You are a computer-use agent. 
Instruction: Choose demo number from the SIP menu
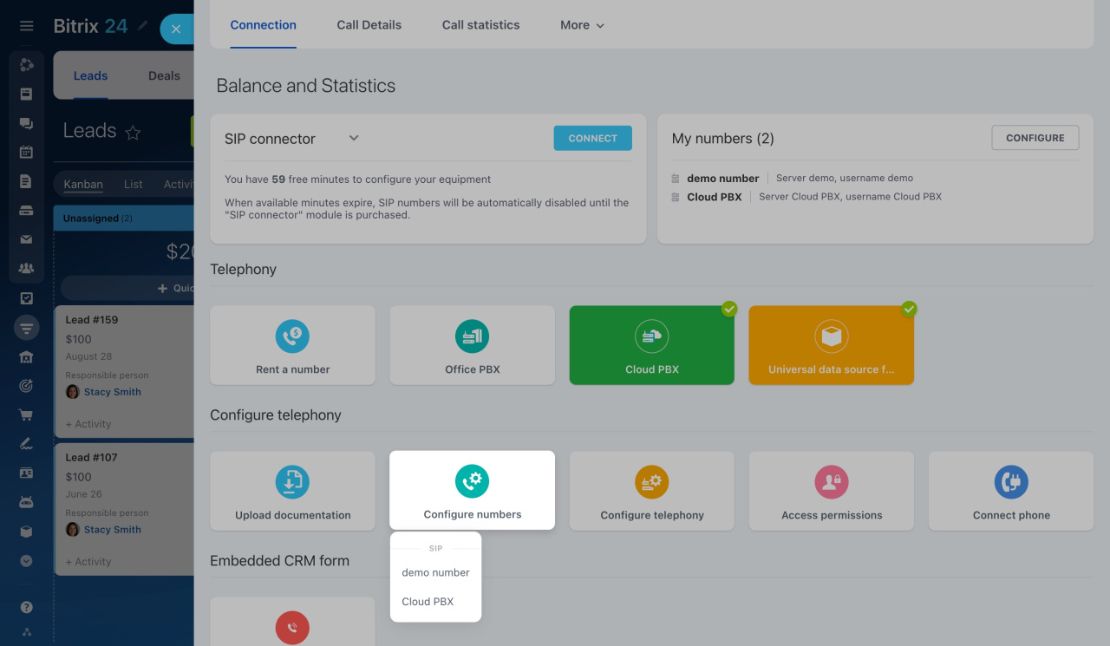tap(435, 572)
